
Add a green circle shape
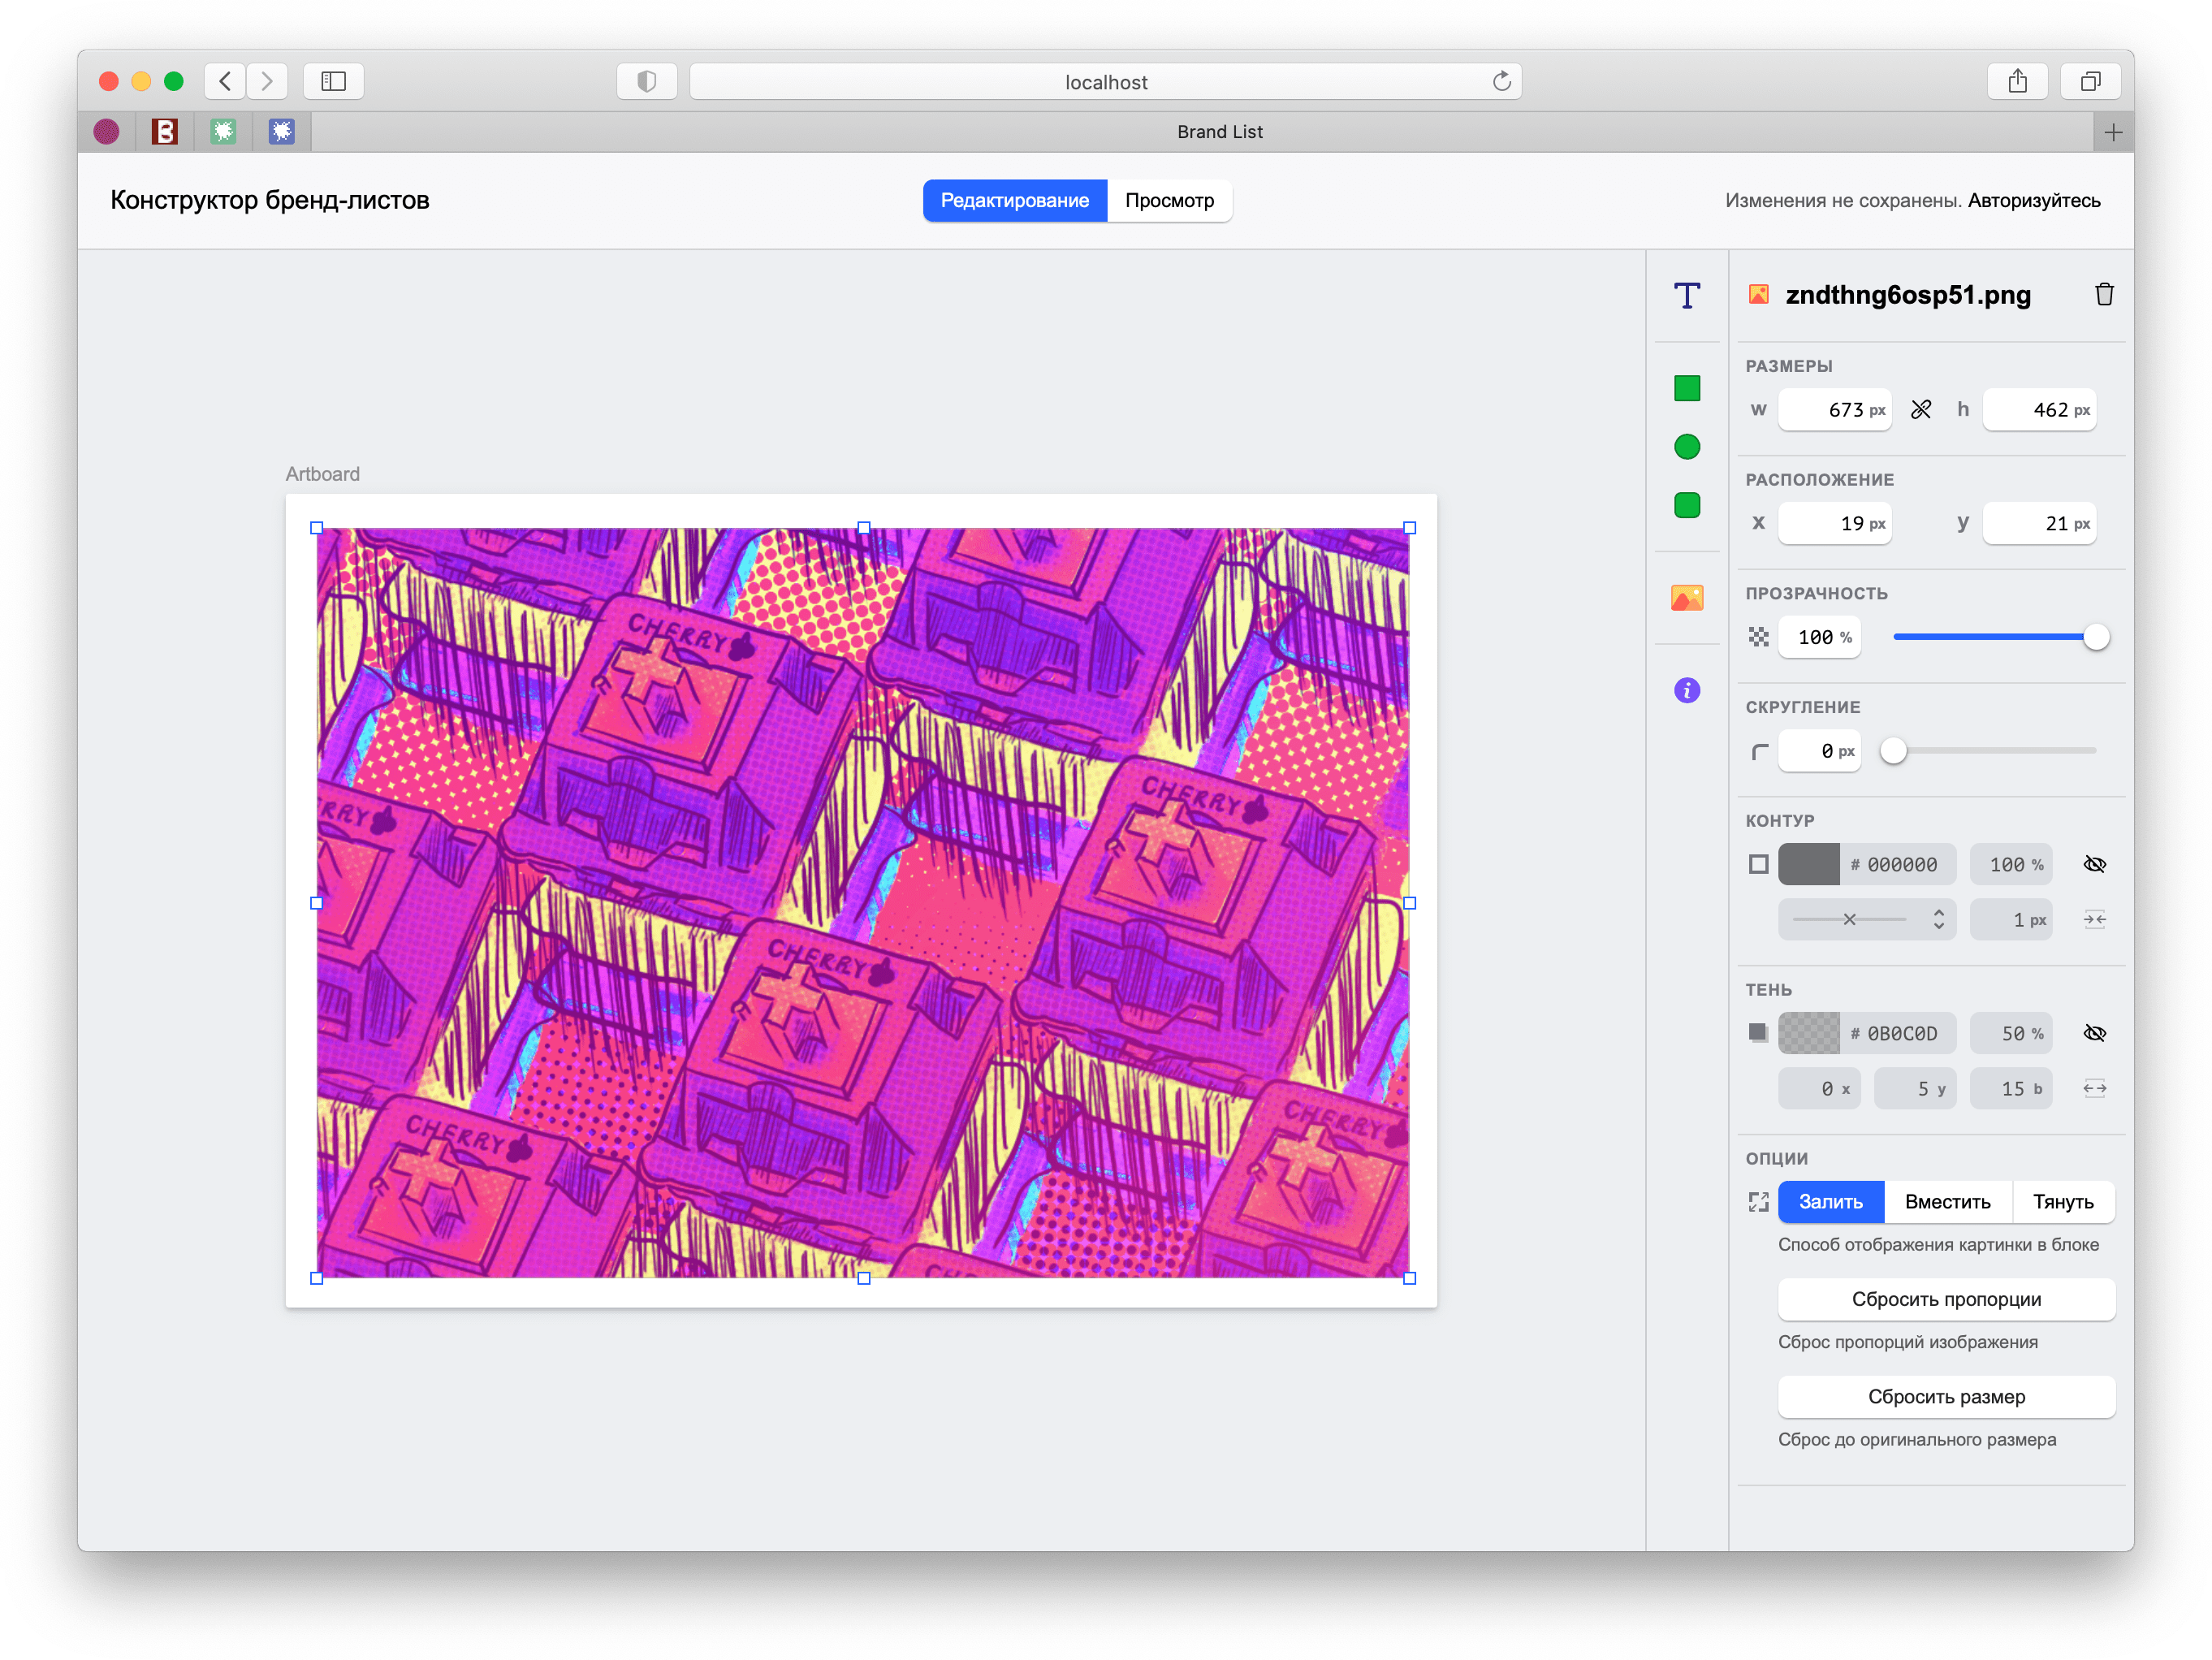click(1687, 447)
